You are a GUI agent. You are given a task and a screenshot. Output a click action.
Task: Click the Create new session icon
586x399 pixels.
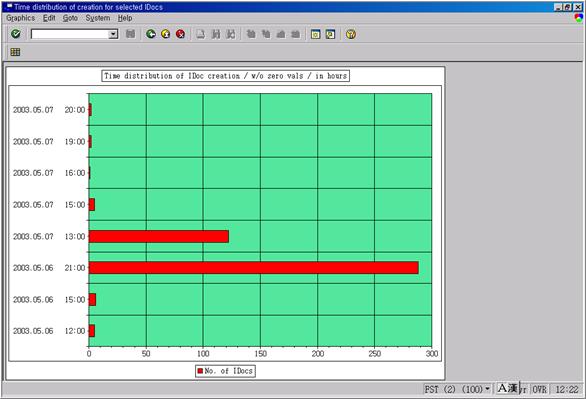315,34
